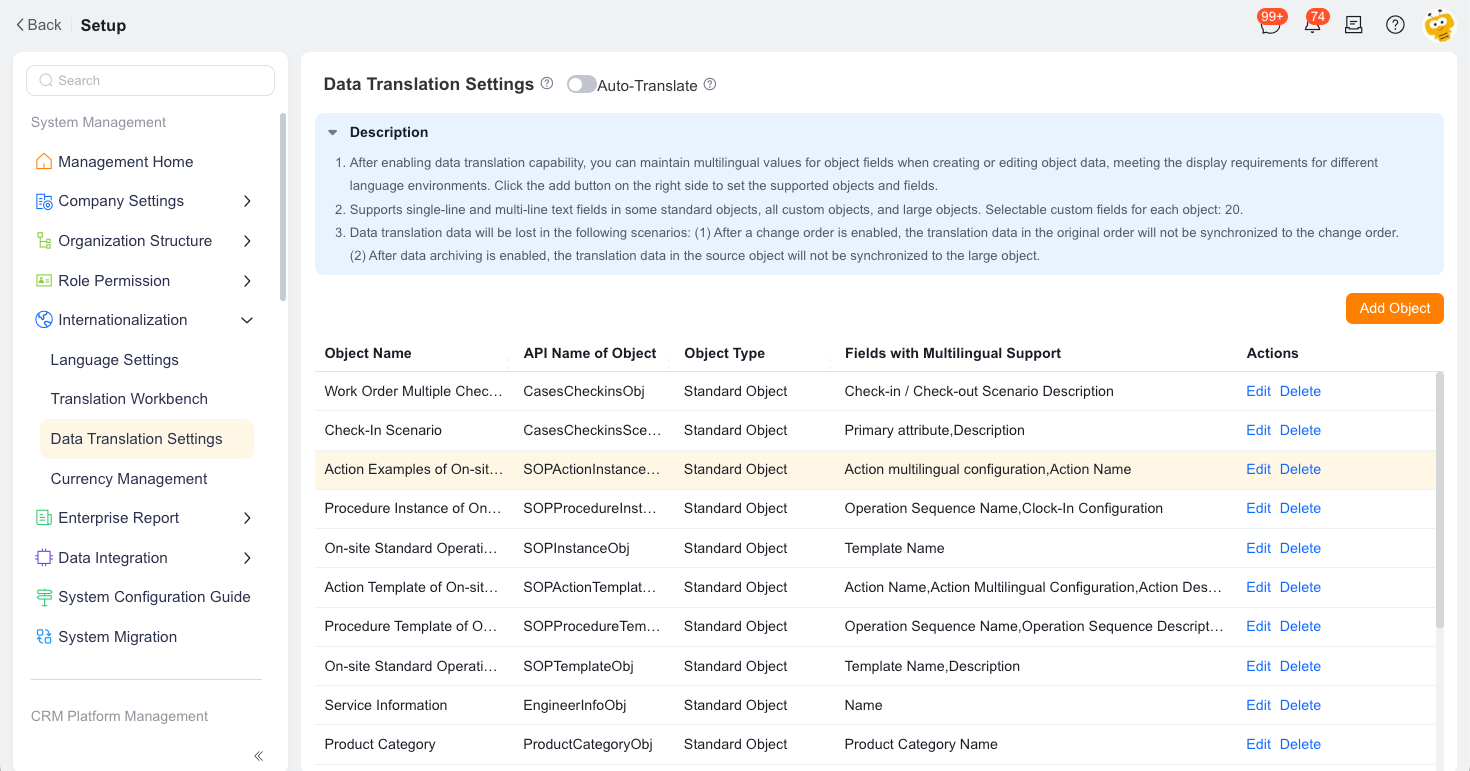1470x771 pixels.
Task: Click Fields with Multilingual Support header
Action: pyautogui.click(x=953, y=353)
